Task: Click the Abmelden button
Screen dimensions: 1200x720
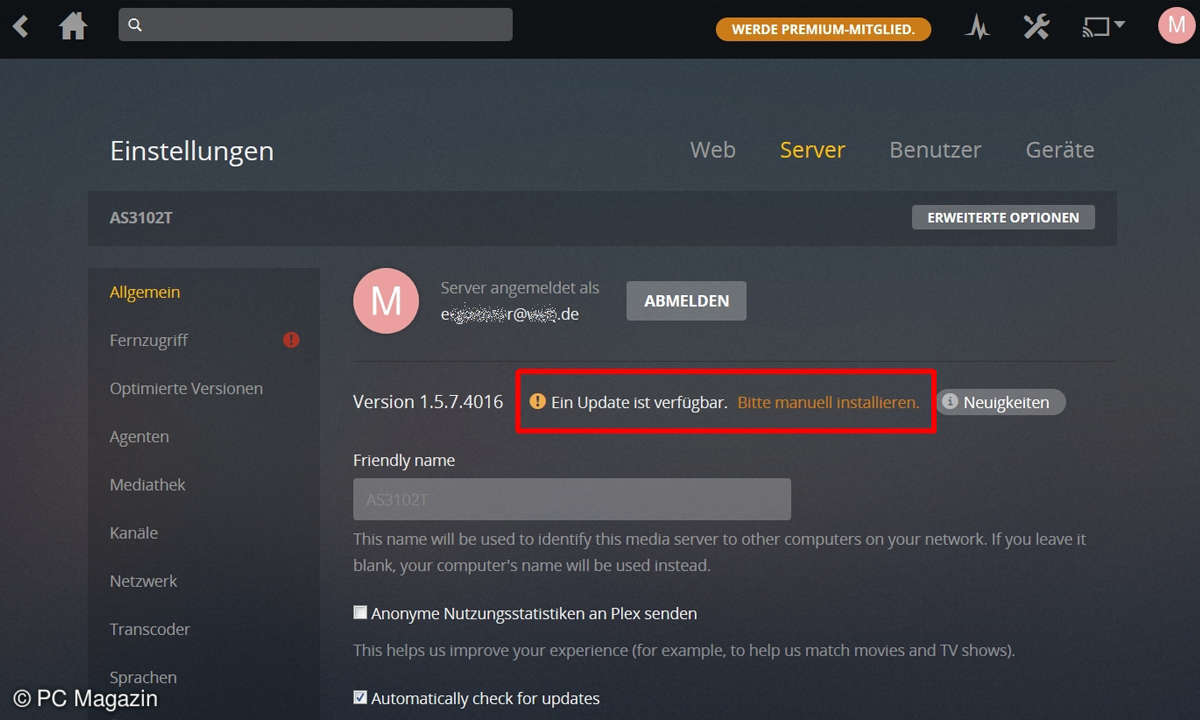Action: pyautogui.click(x=686, y=301)
